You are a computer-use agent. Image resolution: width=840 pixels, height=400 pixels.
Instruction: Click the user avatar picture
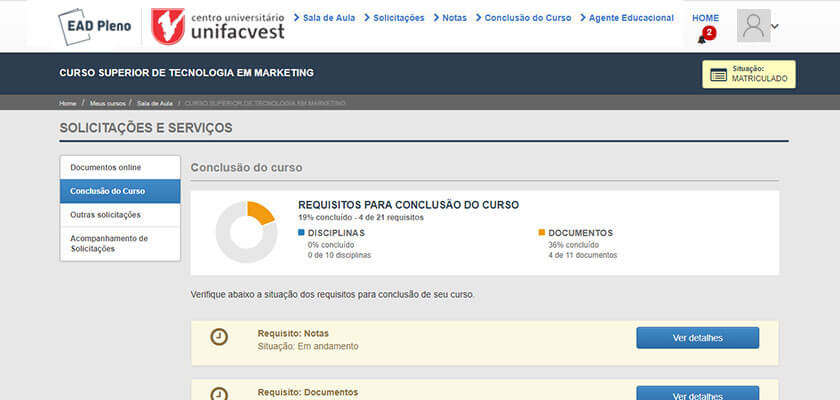click(753, 26)
